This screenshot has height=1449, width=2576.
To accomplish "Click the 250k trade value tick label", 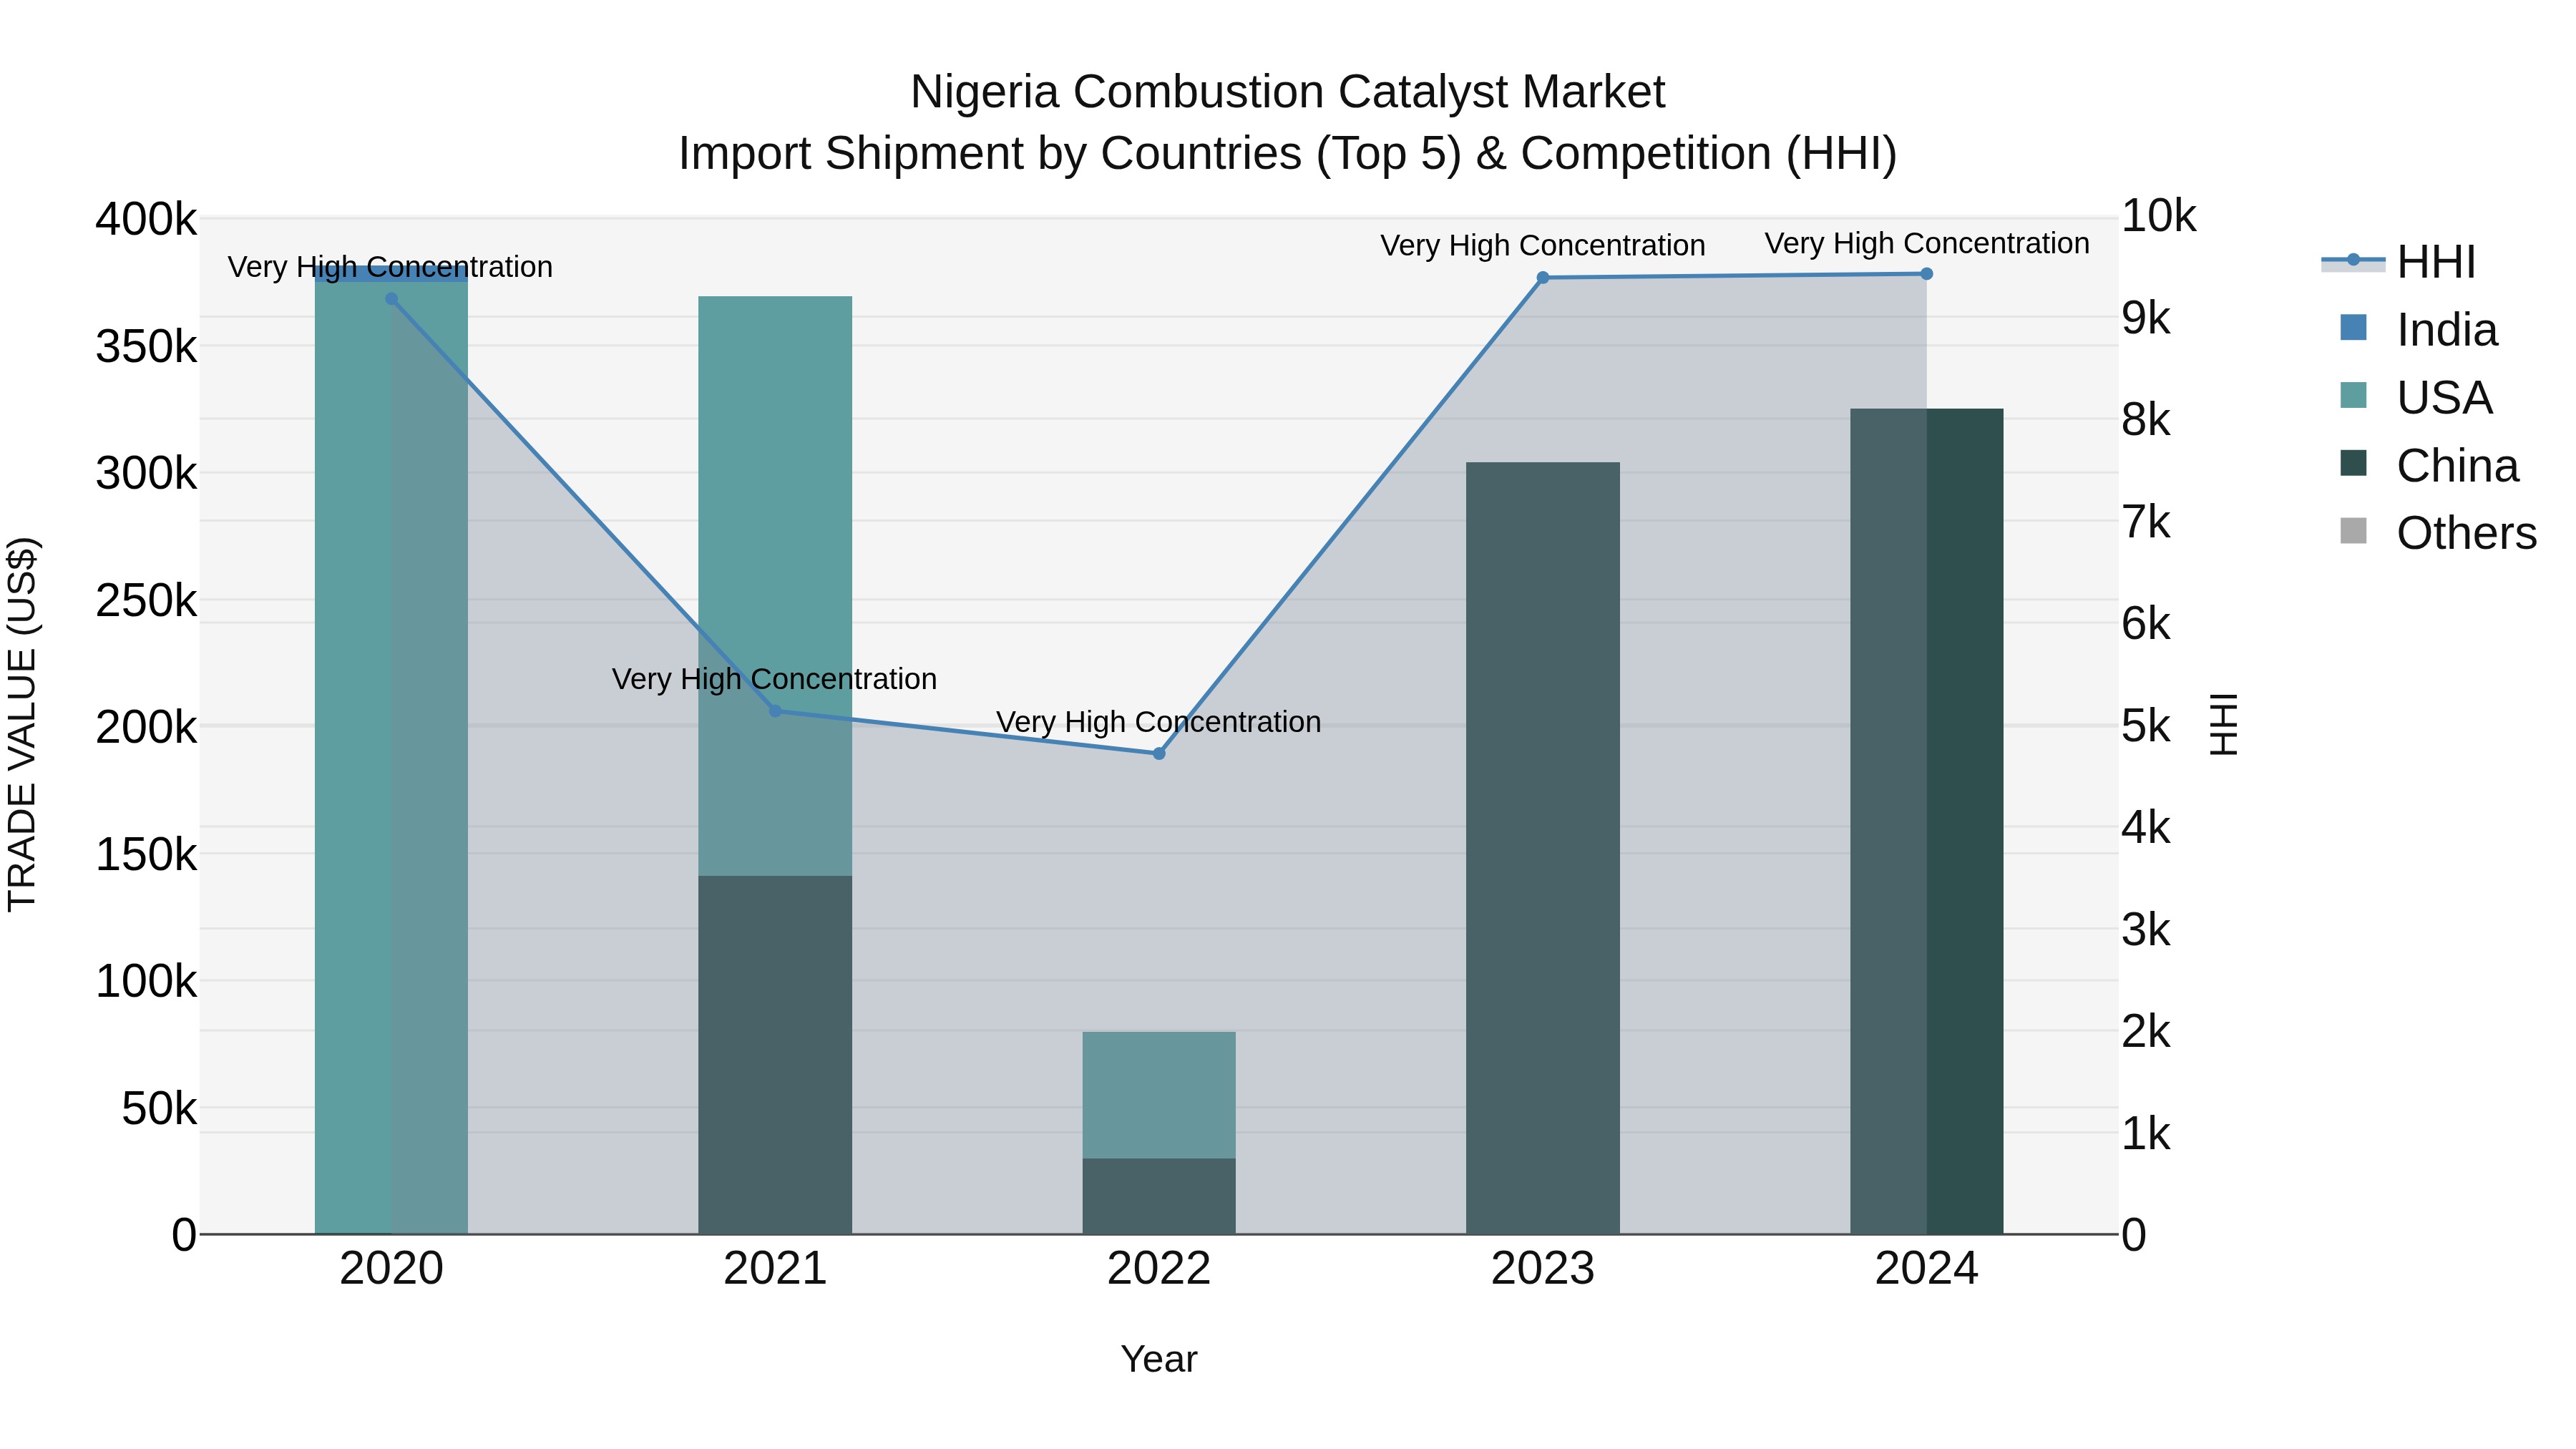I will pos(146,601).
